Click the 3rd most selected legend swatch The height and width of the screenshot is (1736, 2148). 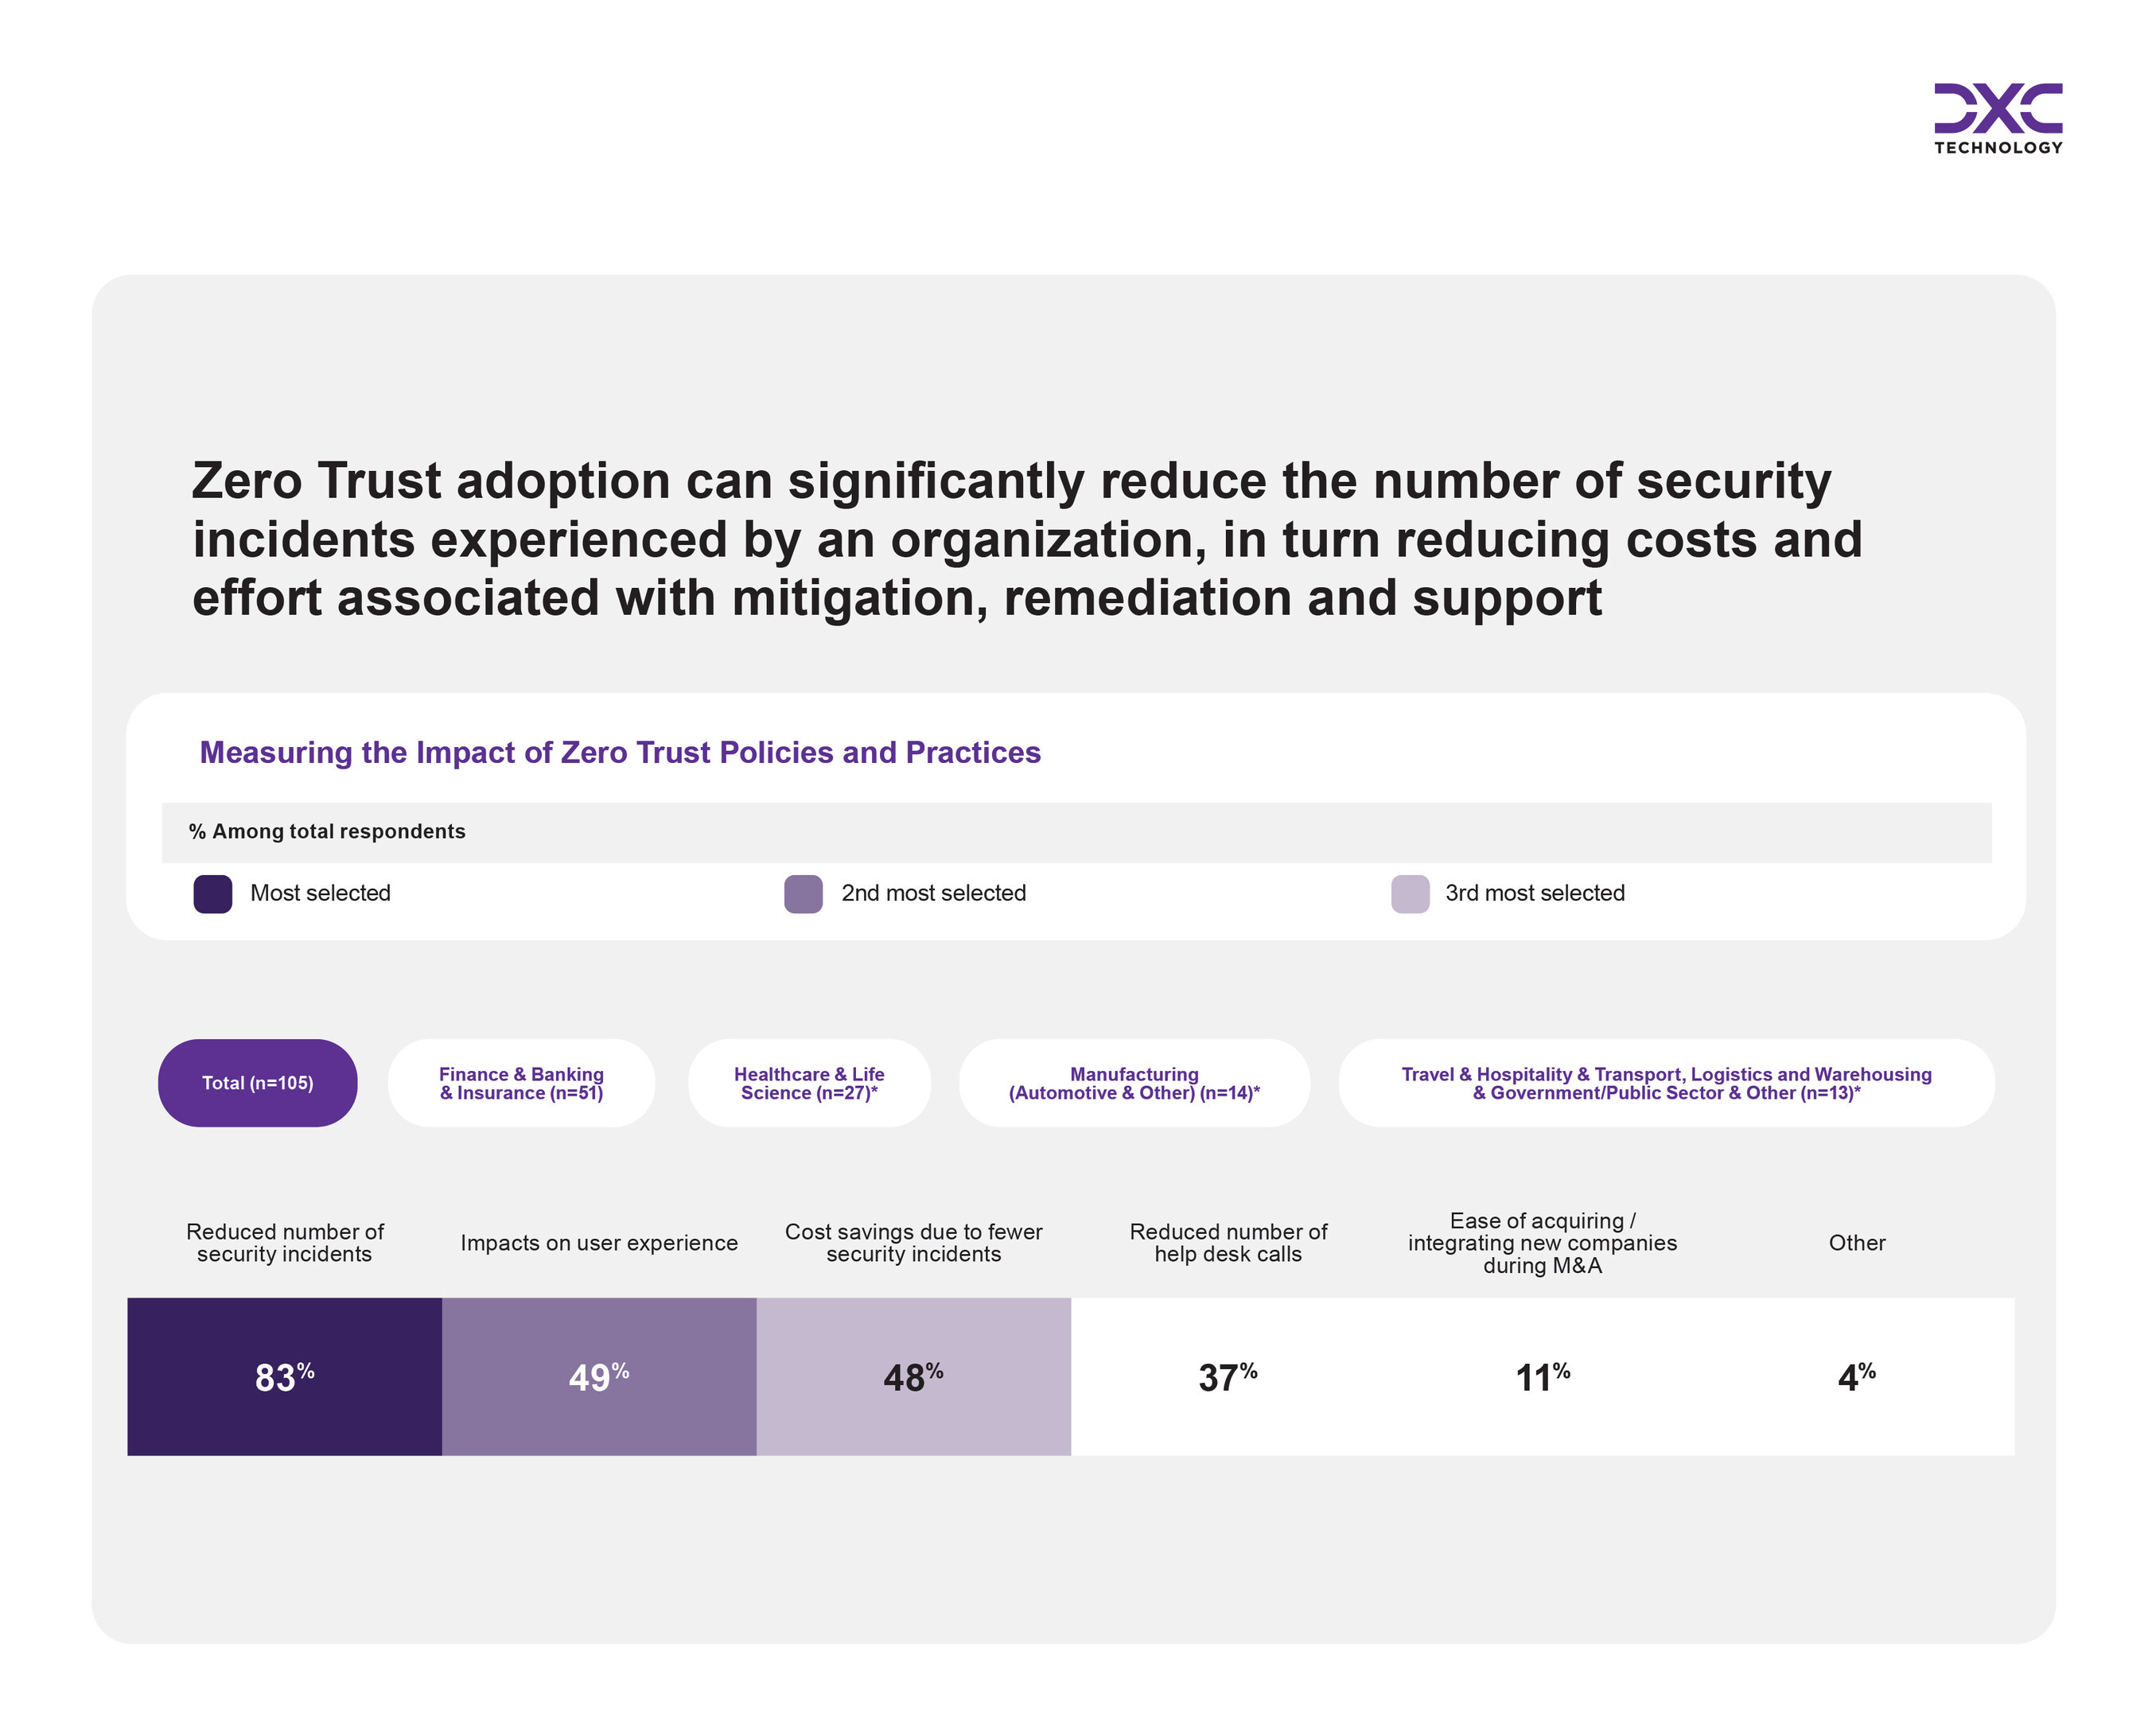tap(1410, 894)
